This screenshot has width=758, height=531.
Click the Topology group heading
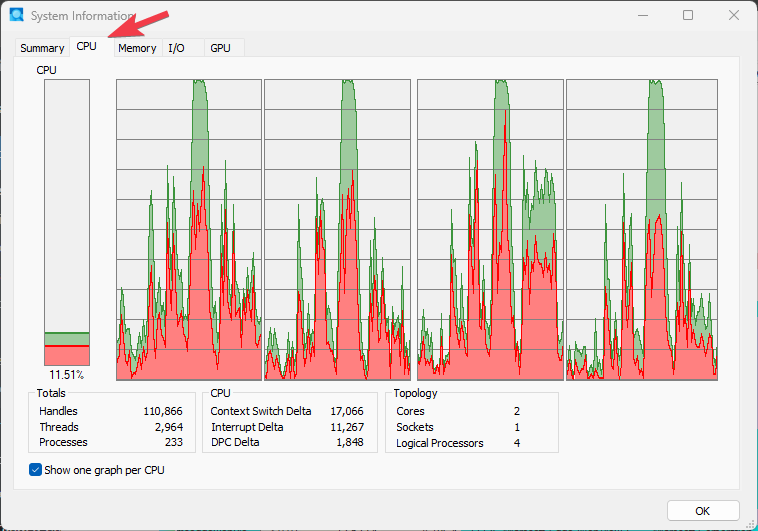coord(415,393)
